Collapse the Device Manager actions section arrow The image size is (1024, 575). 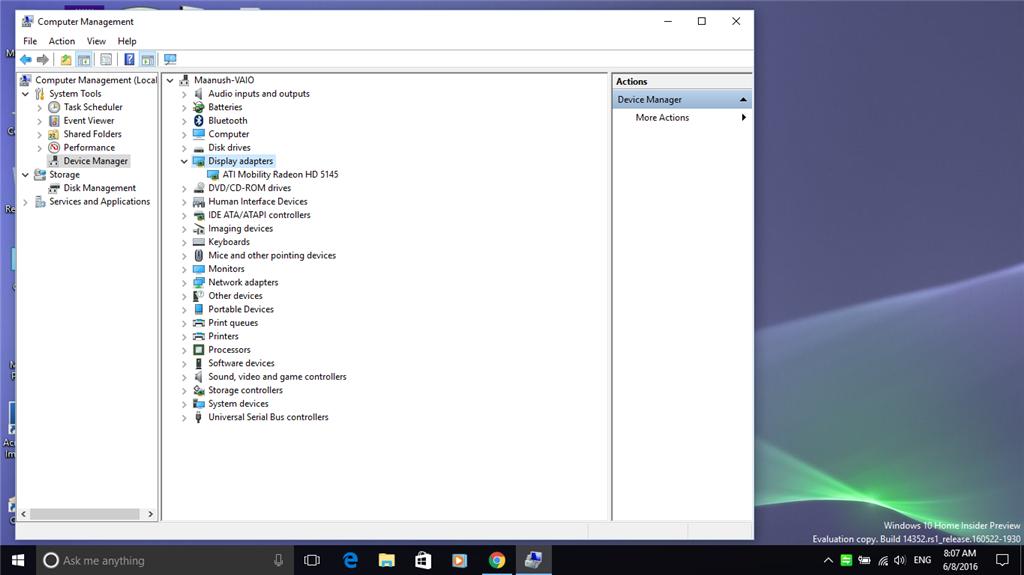pyautogui.click(x=743, y=99)
